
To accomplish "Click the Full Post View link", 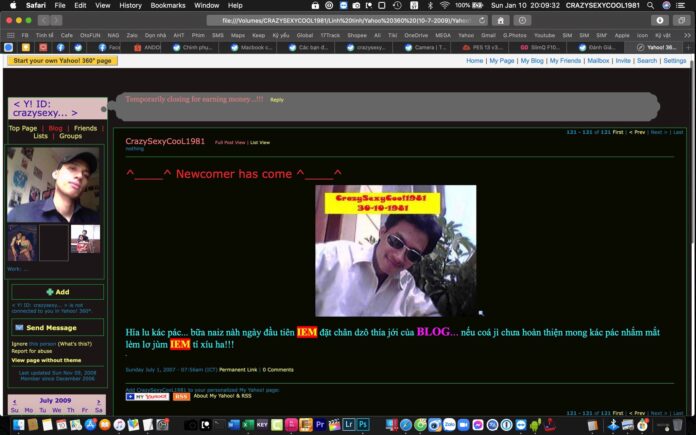I will tap(230, 142).
